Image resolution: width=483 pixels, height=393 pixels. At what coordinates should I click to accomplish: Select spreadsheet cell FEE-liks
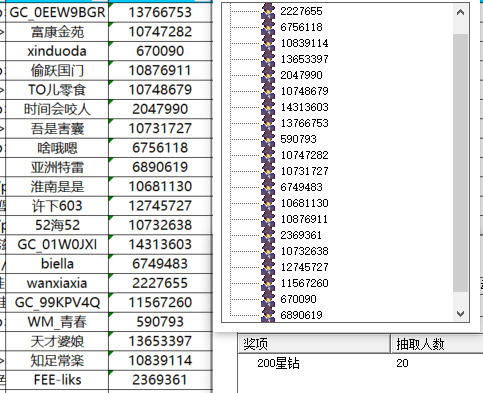(57, 380)
